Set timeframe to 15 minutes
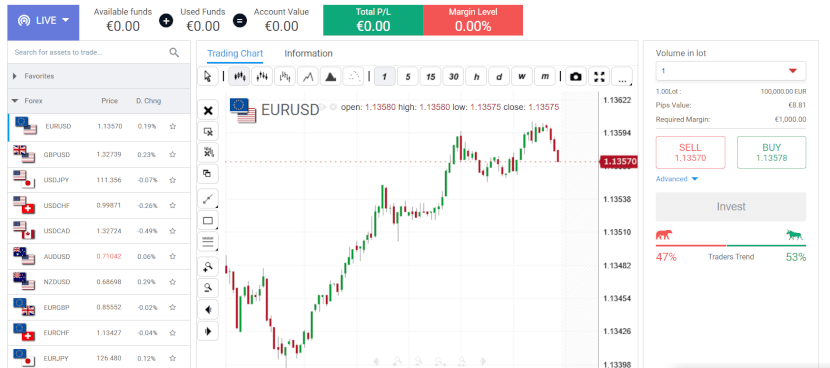Image resolution: width=830 pixels, height=368 pixels. coord(430,77)
